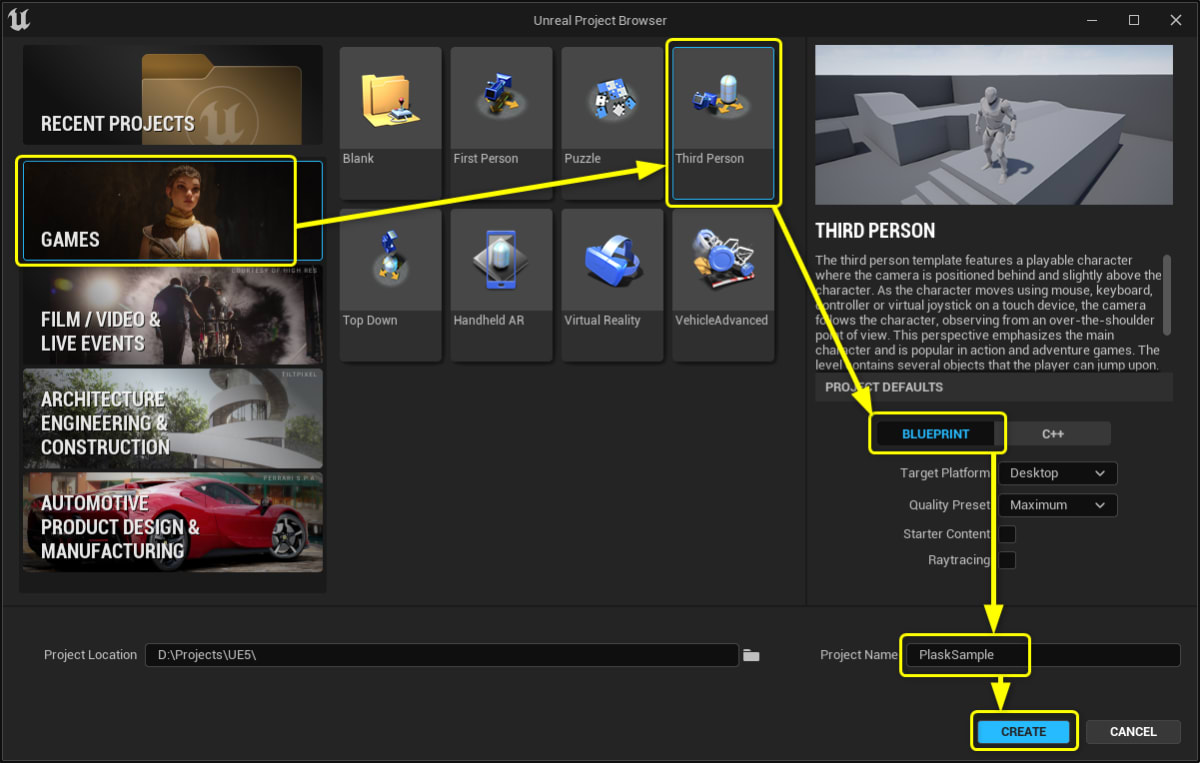Select the First Person template
The image size is (1200, 763).
(501, 123)
